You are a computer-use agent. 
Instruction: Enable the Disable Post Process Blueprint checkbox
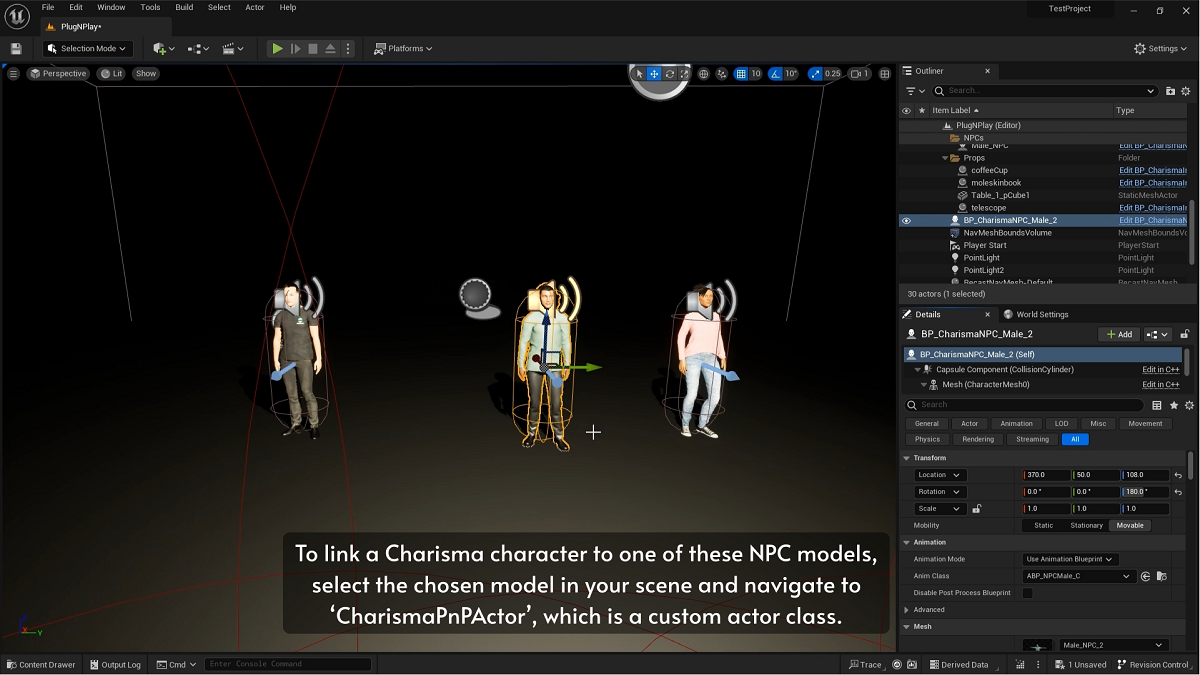tap(1027, 593)
